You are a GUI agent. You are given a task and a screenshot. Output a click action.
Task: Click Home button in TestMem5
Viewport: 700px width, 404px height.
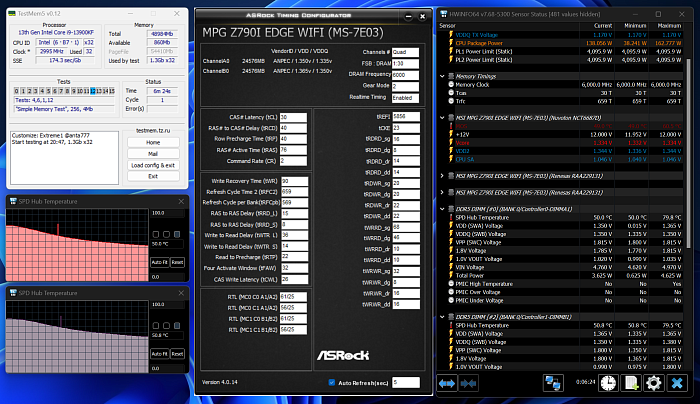click(x=153, y=142)
